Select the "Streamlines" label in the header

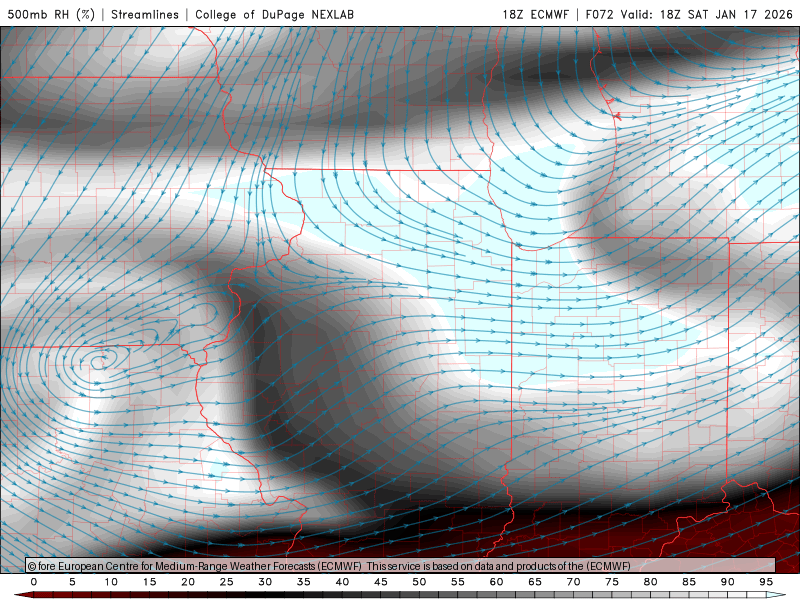pyautogui.click(x=145, y=14)
